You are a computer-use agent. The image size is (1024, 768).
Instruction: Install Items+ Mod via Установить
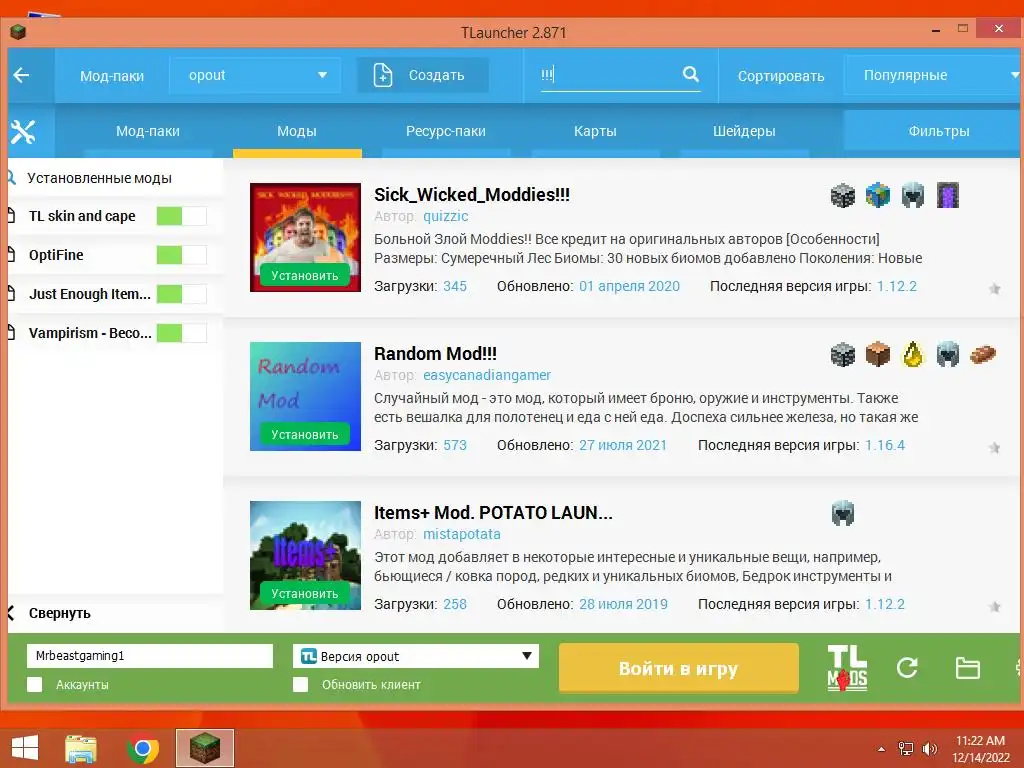(305, 594)
